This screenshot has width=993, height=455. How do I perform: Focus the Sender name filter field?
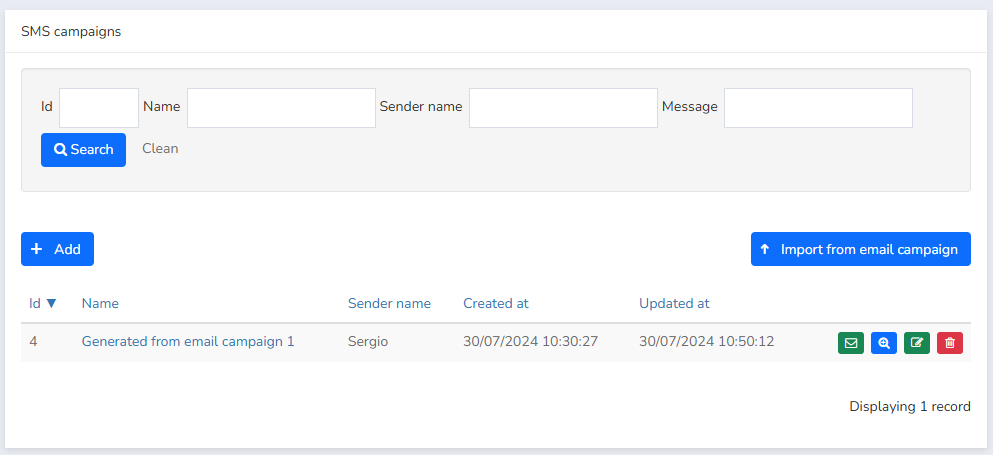[x=563, y=108]
